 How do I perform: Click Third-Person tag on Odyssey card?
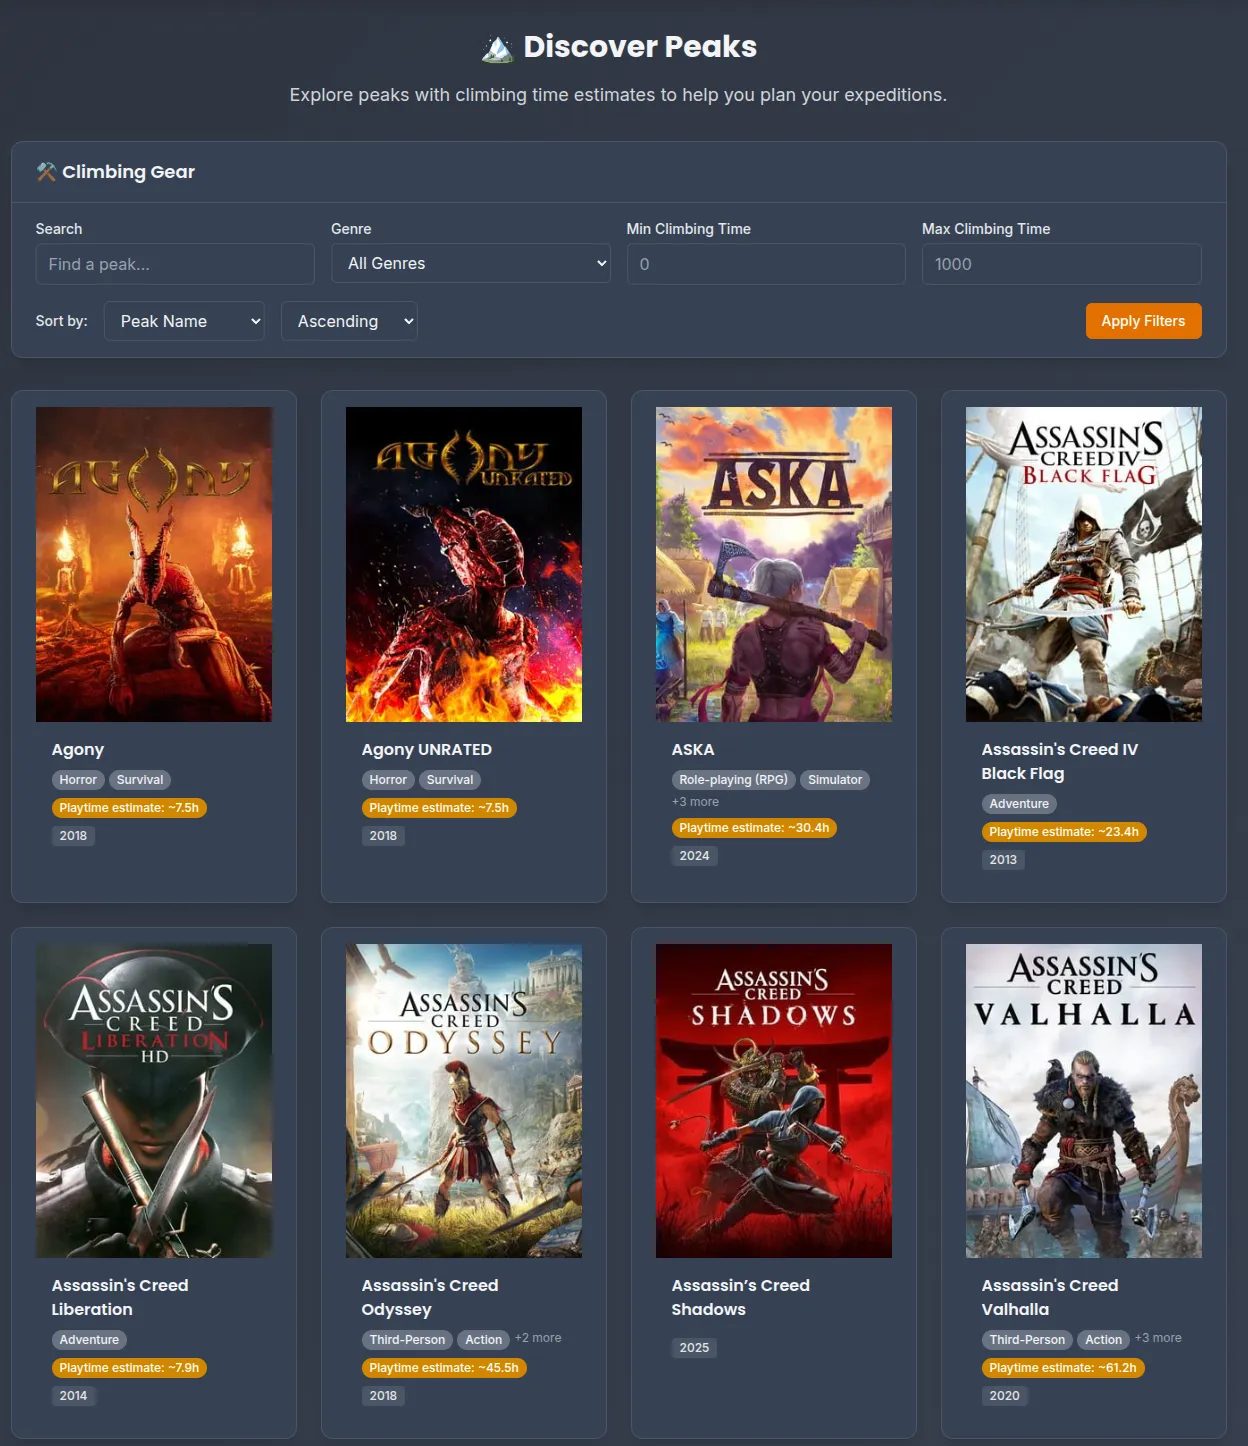[x=407, y=1340]
